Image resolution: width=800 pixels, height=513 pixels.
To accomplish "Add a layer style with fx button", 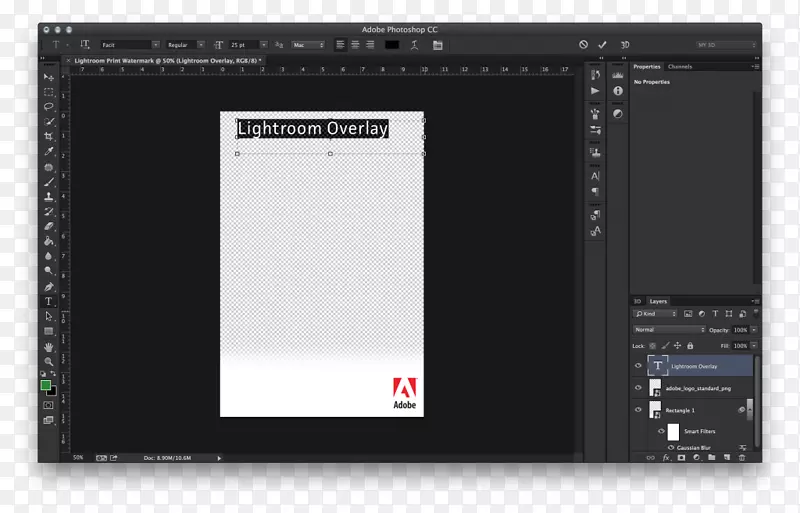I will click(666, 457).
